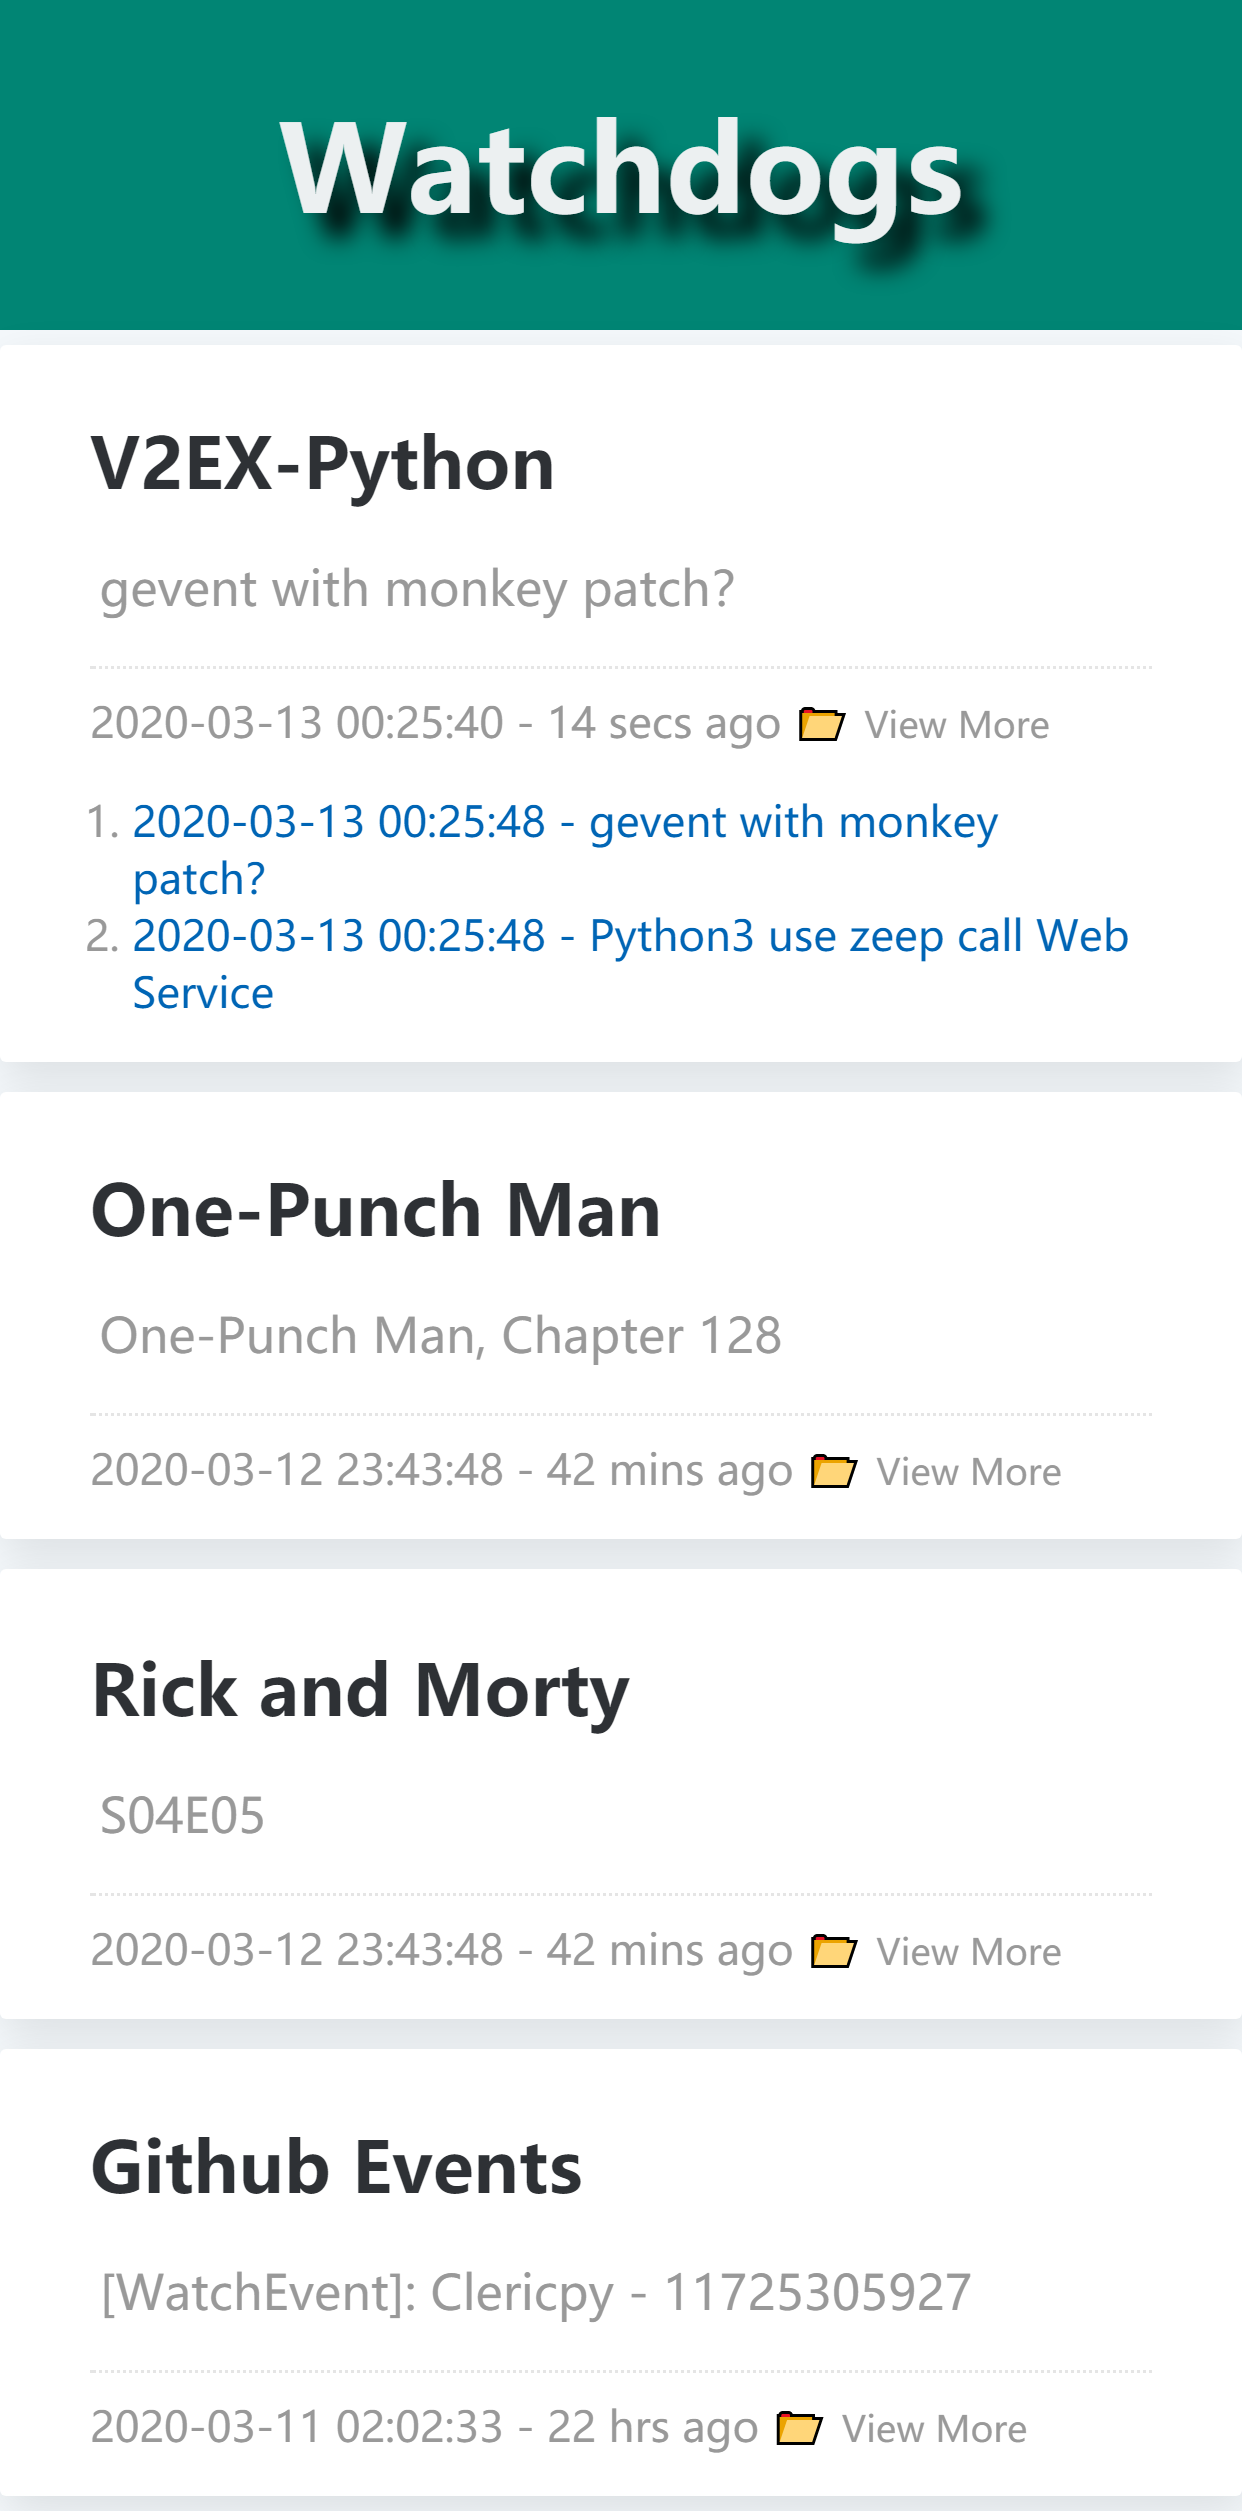
Task: Expand View More under Github Events
Action: point(934,2429)
